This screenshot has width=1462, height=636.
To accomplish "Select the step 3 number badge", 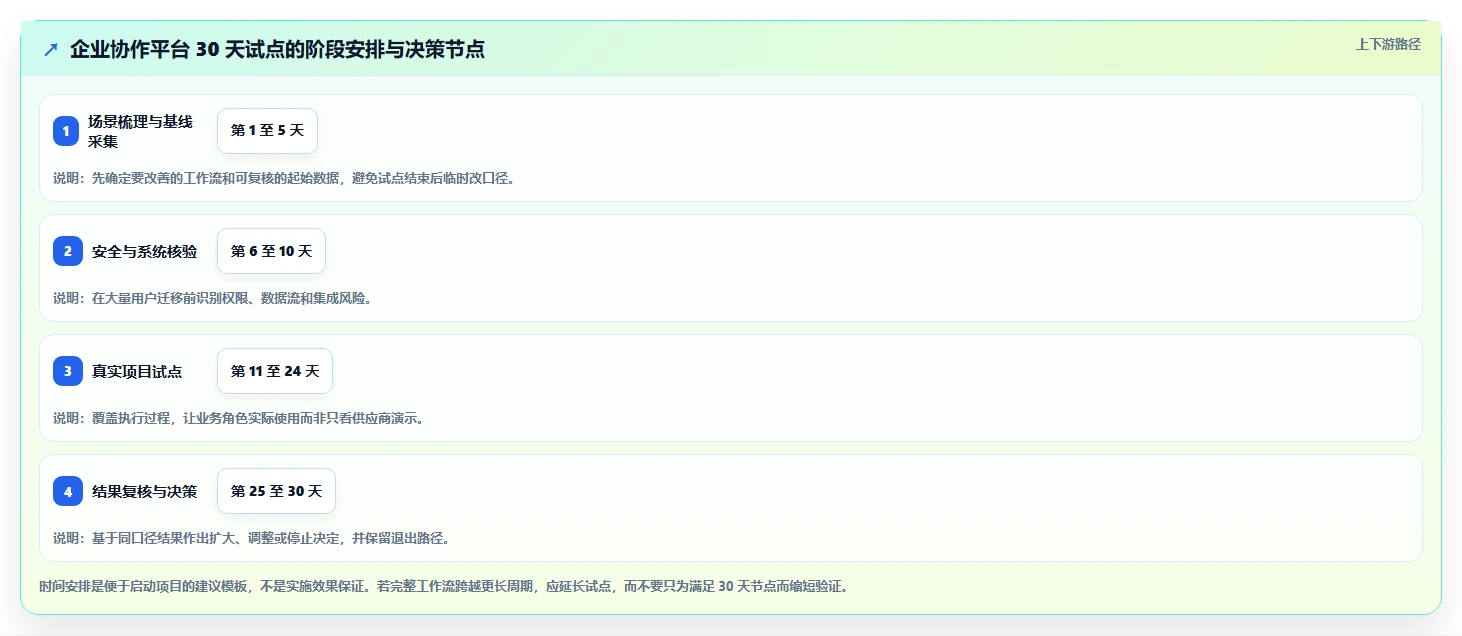I will [66, 371].
